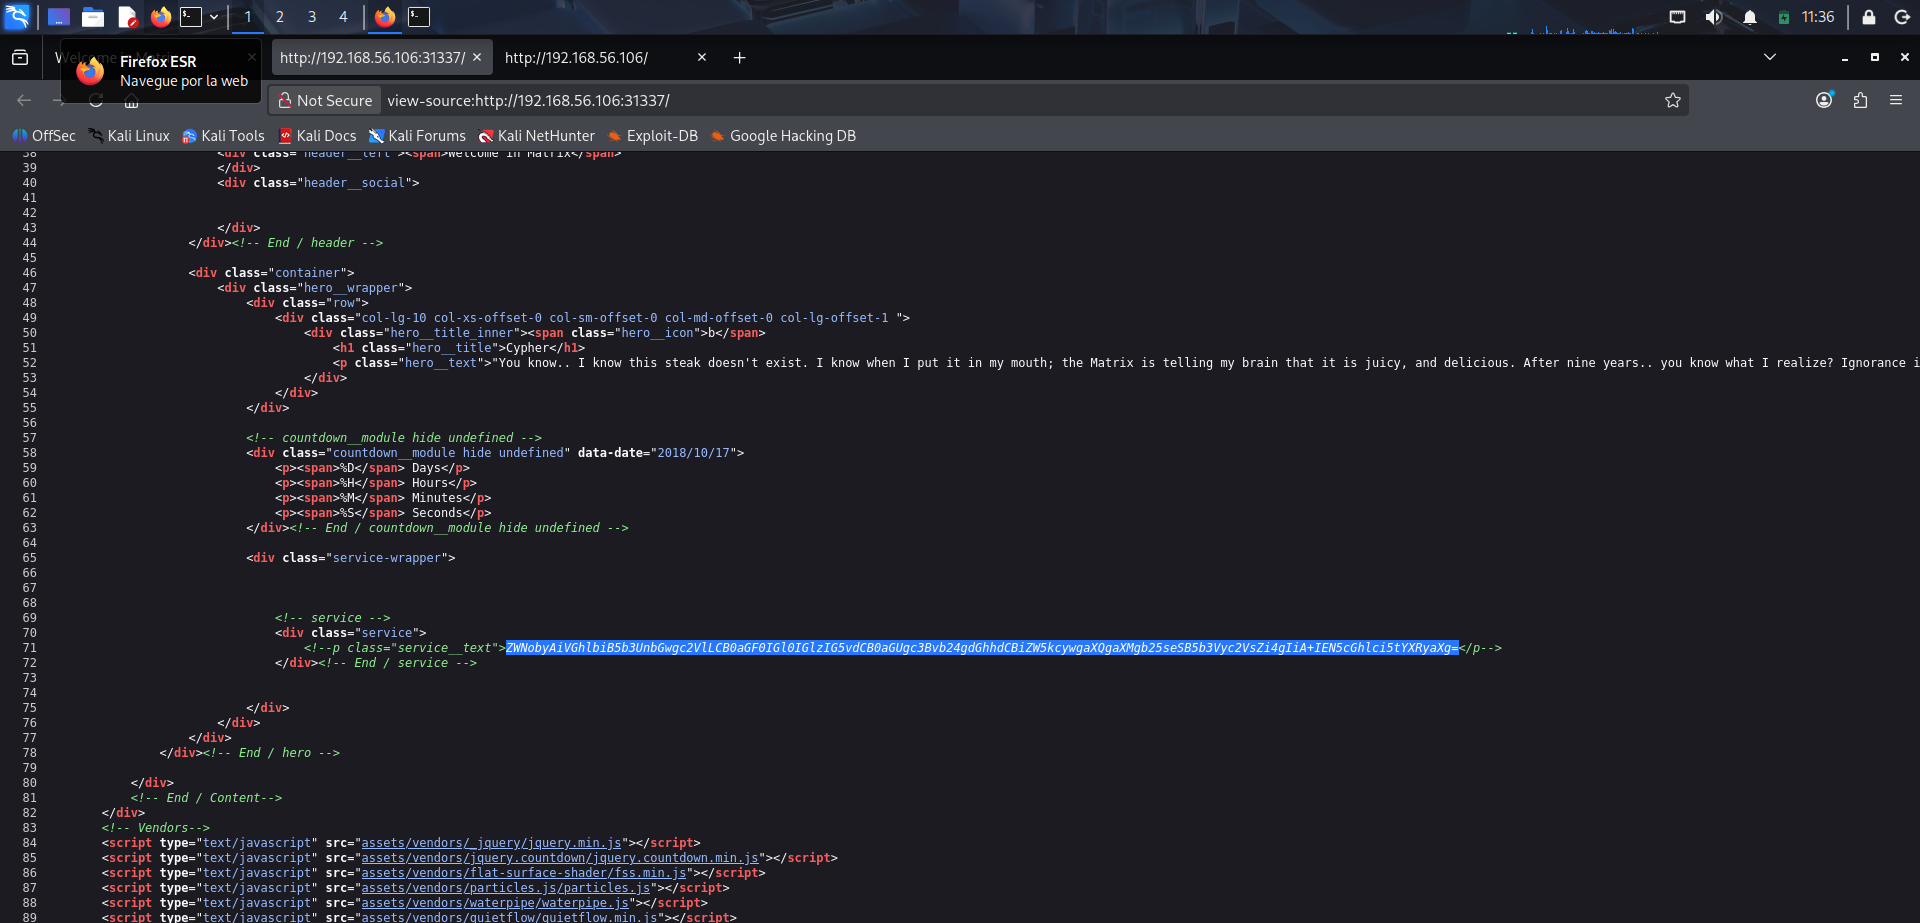
Task: Bookmark this page with the star icon
Action: [1672, 100]
